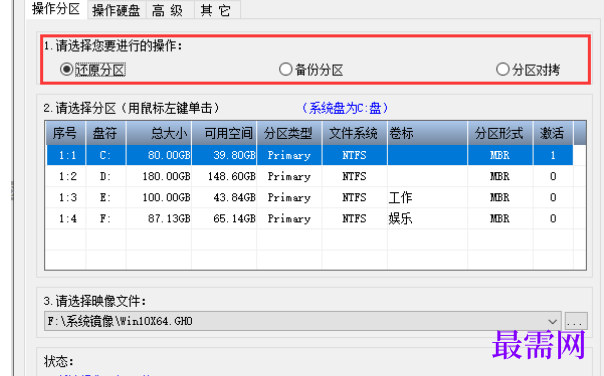Click the 工作 volume label cell
604x376 pixels.
[x=427, y=198]
